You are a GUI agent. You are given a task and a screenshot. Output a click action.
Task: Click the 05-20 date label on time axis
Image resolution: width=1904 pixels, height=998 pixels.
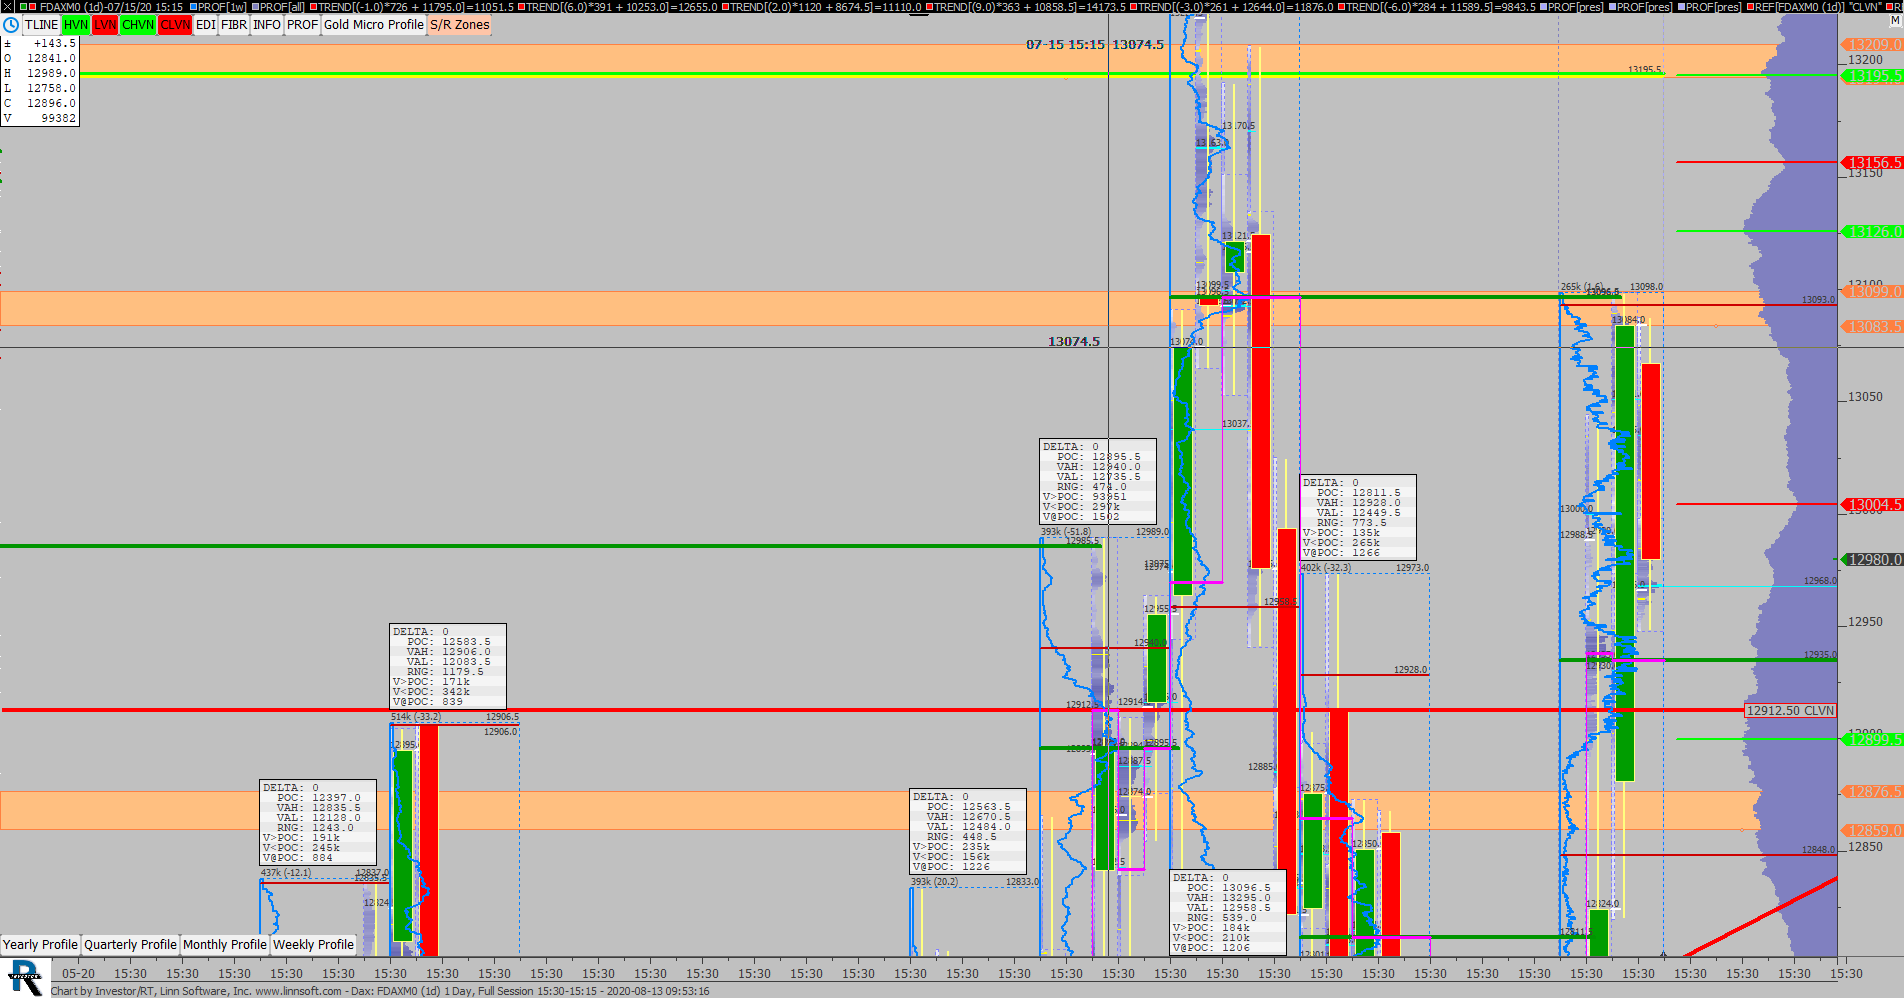(78, 973)
